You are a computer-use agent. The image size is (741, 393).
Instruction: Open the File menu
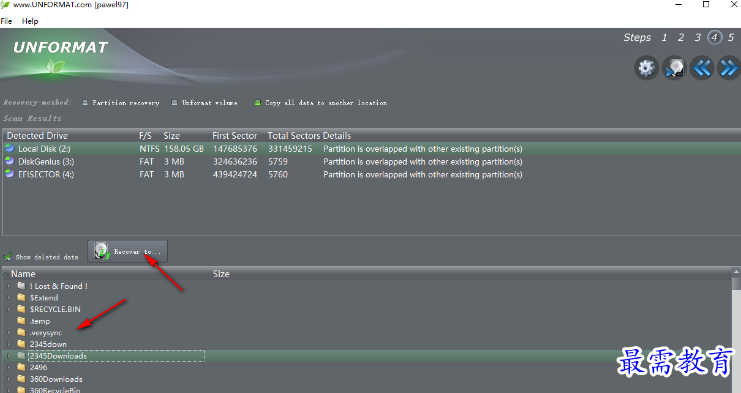[6, 21]
